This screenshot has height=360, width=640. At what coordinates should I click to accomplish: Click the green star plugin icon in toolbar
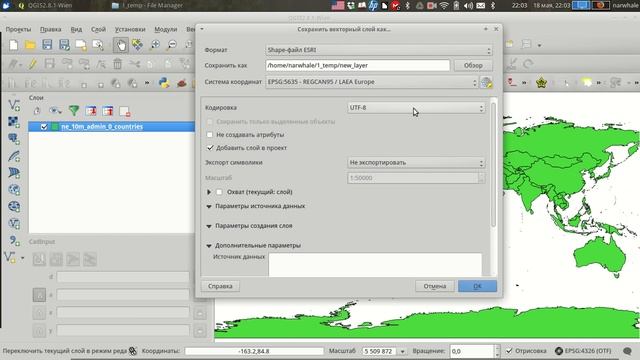(541, 83)
